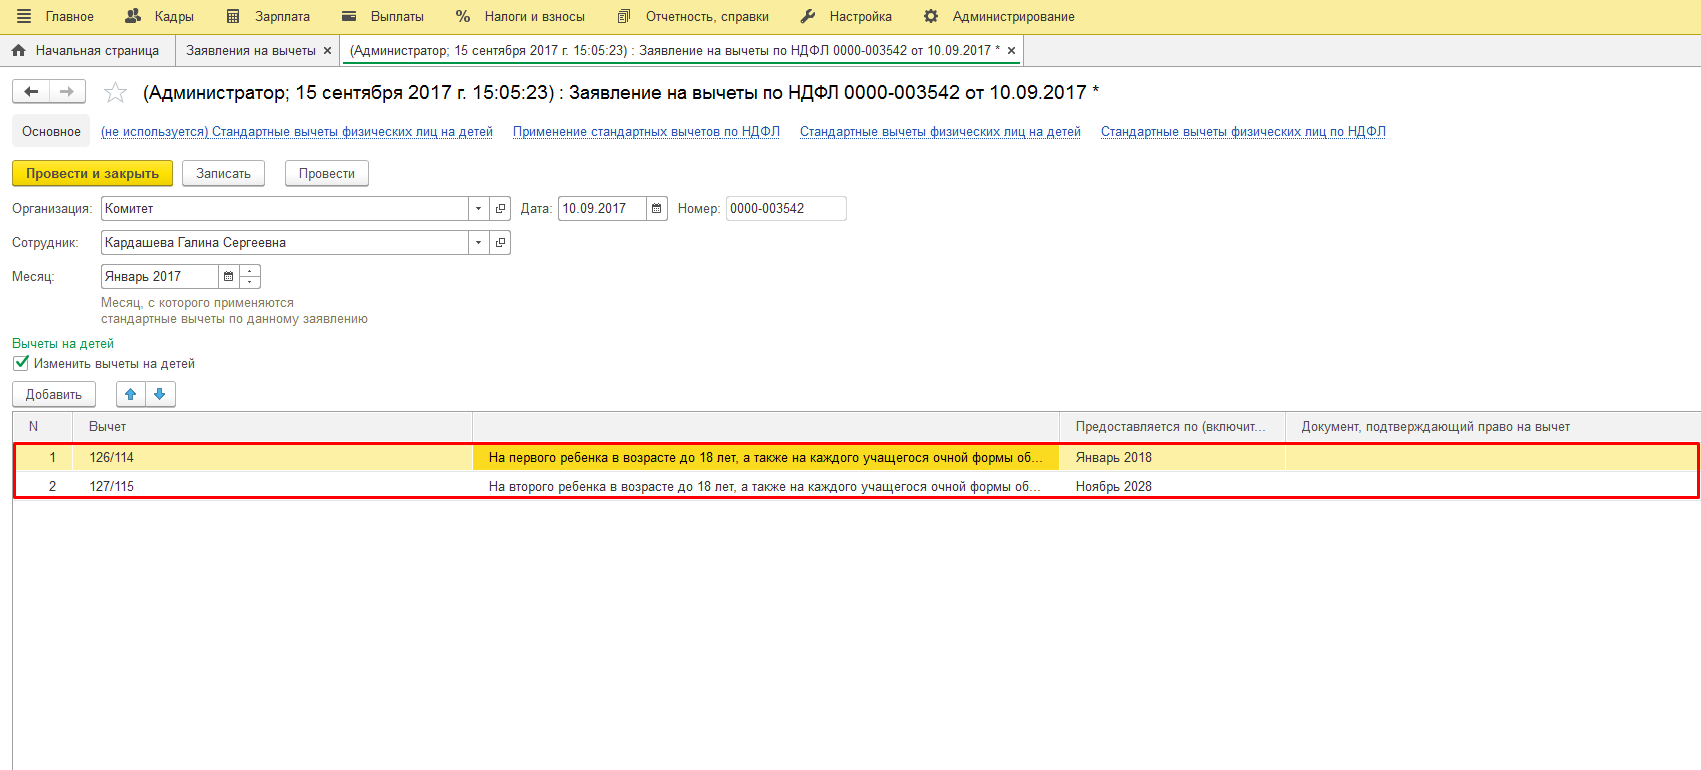Image resolution: width=1701 pixels, height=770 pixels.
Task: Click the Добавить button
Action: (x=54, y=394)
